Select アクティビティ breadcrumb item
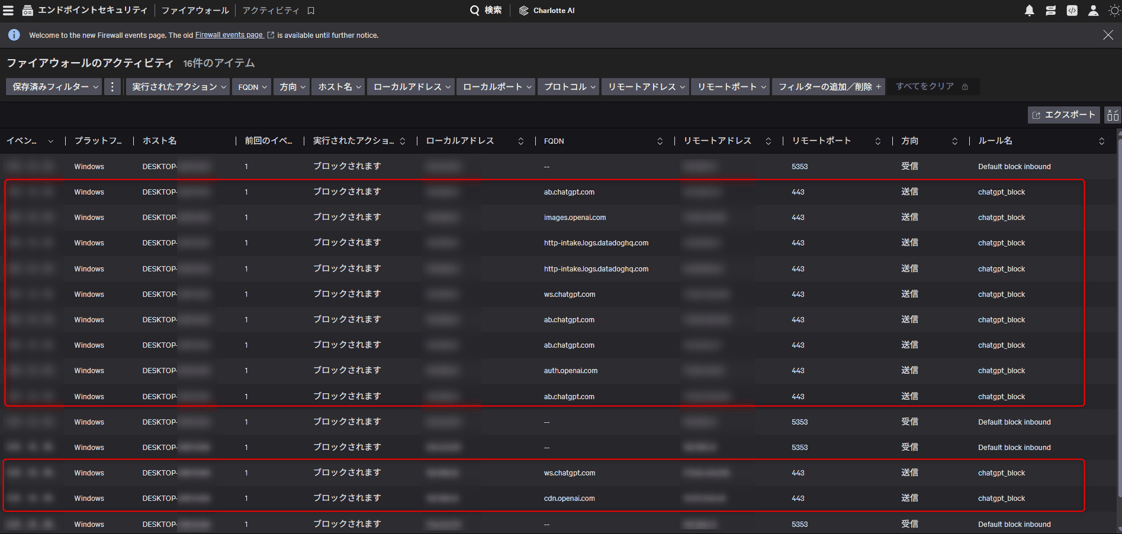The image size is (1122, 534). pyautogui.click(x=271, y=11)
